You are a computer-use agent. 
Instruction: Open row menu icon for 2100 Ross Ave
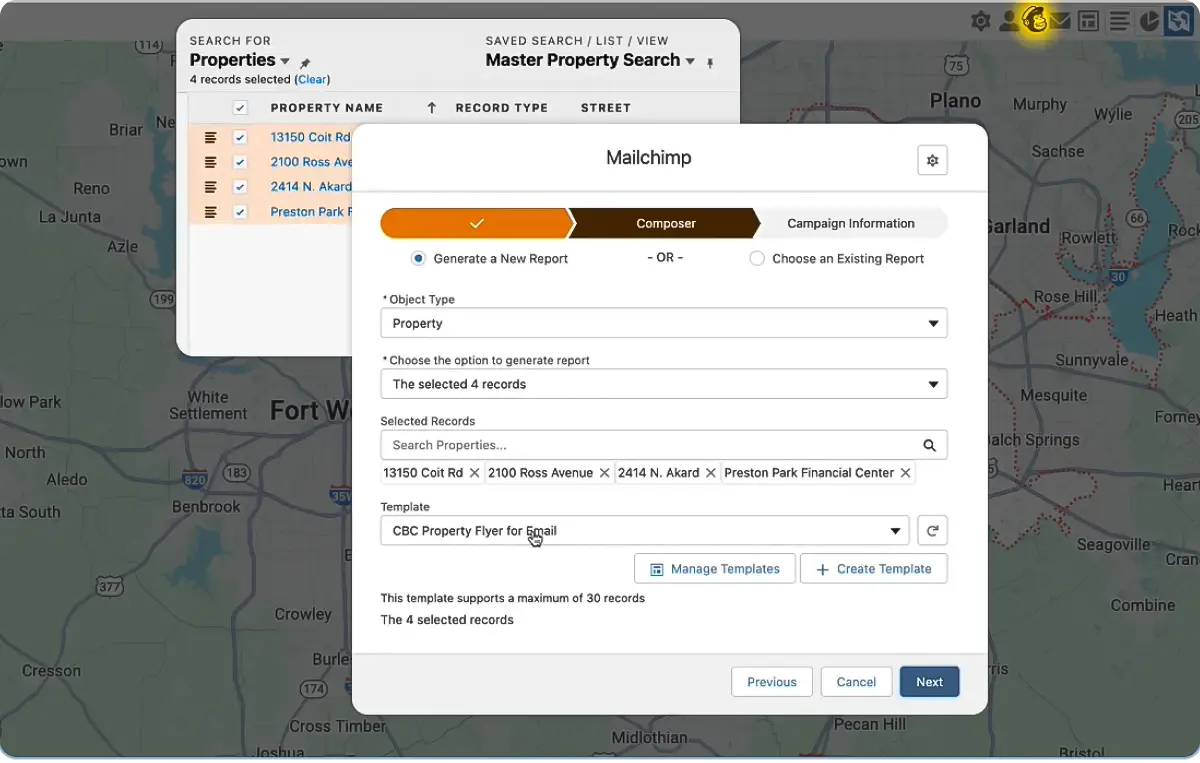pos(211,162)
